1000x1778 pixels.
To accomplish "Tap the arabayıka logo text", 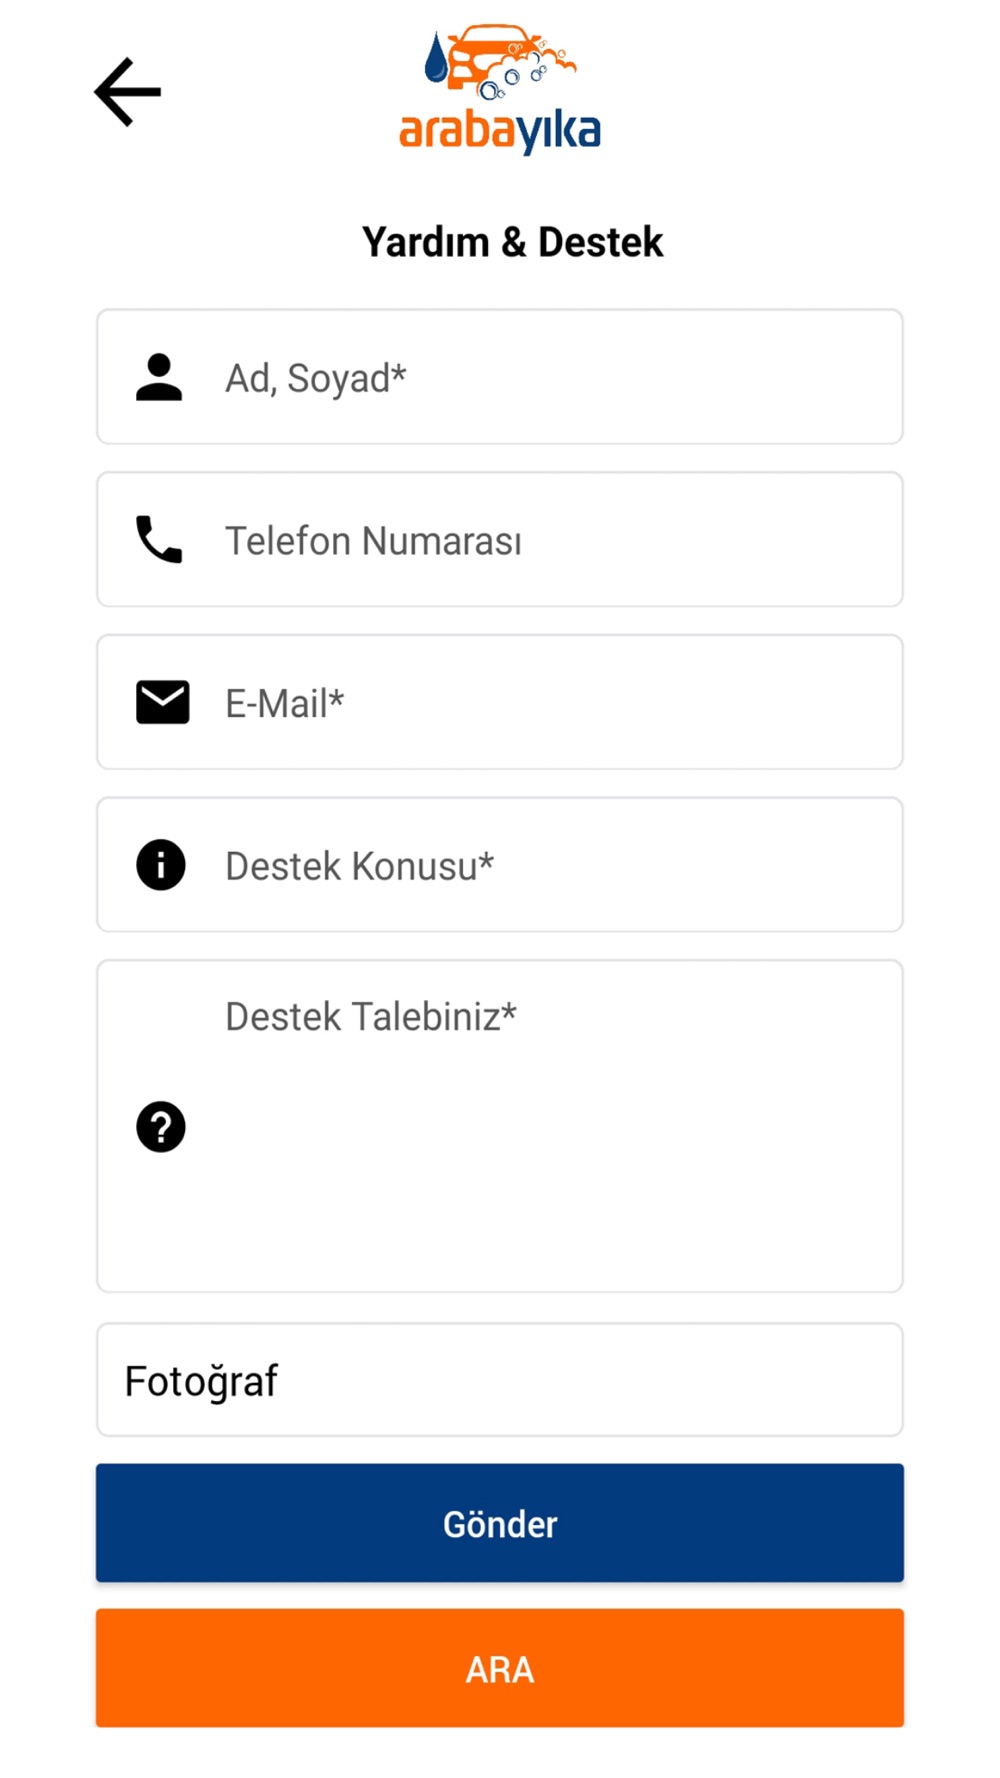I will coord(500,132).
